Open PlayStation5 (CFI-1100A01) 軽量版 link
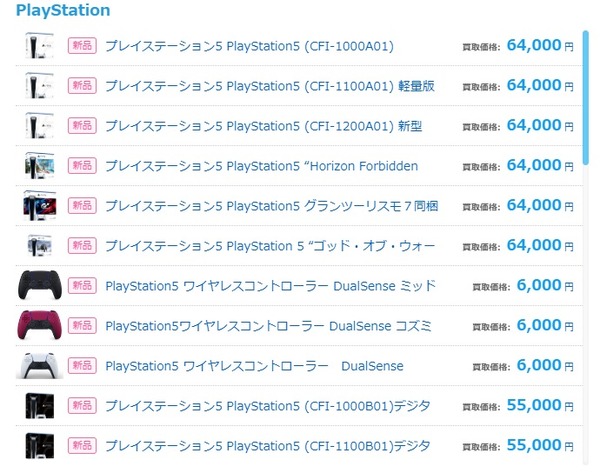This screenshot has height=473, width=600. pyautogui.click(x=270, y=86)
